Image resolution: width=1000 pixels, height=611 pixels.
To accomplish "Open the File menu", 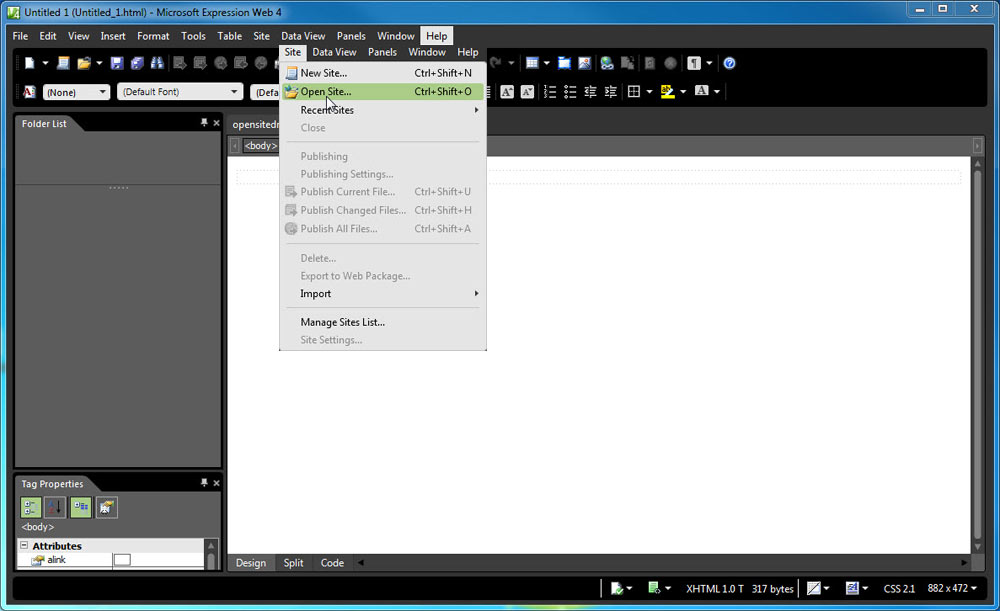I will click(20, 36).
